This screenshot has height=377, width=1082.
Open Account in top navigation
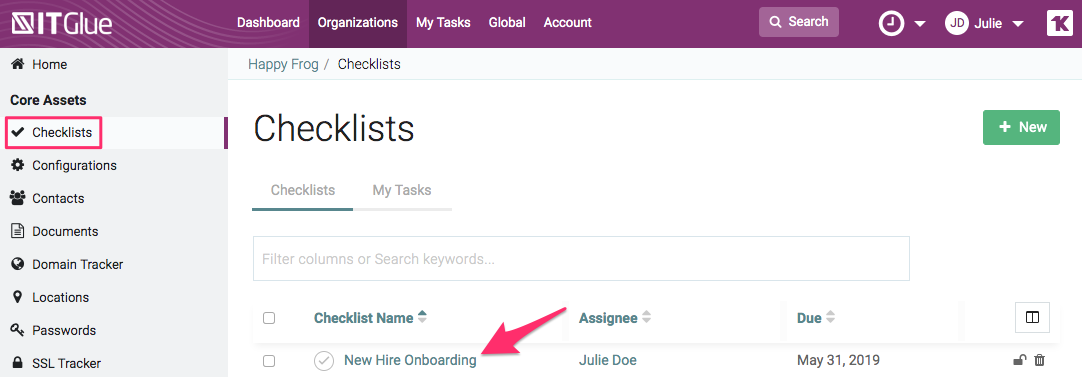(567, 23)
